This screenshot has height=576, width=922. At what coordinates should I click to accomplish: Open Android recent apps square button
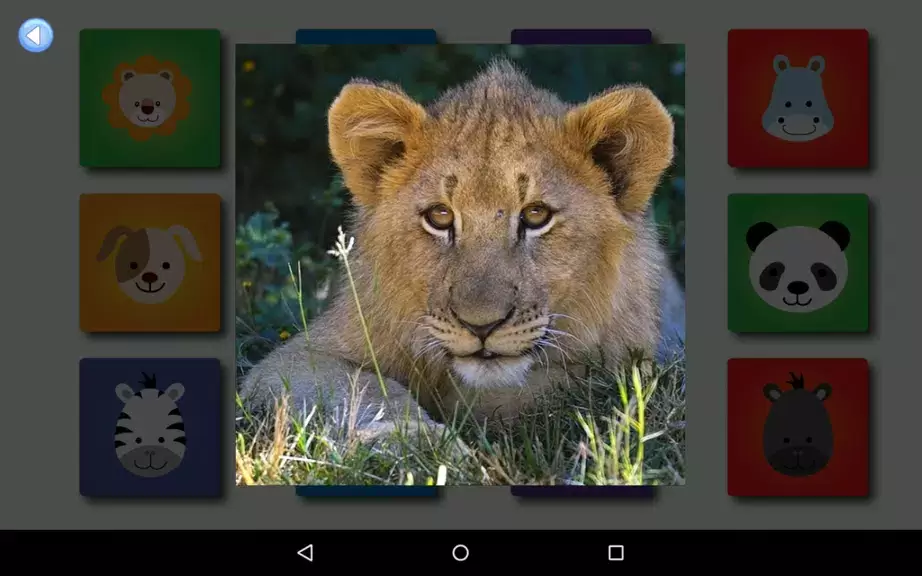click(x=616, y=553)
